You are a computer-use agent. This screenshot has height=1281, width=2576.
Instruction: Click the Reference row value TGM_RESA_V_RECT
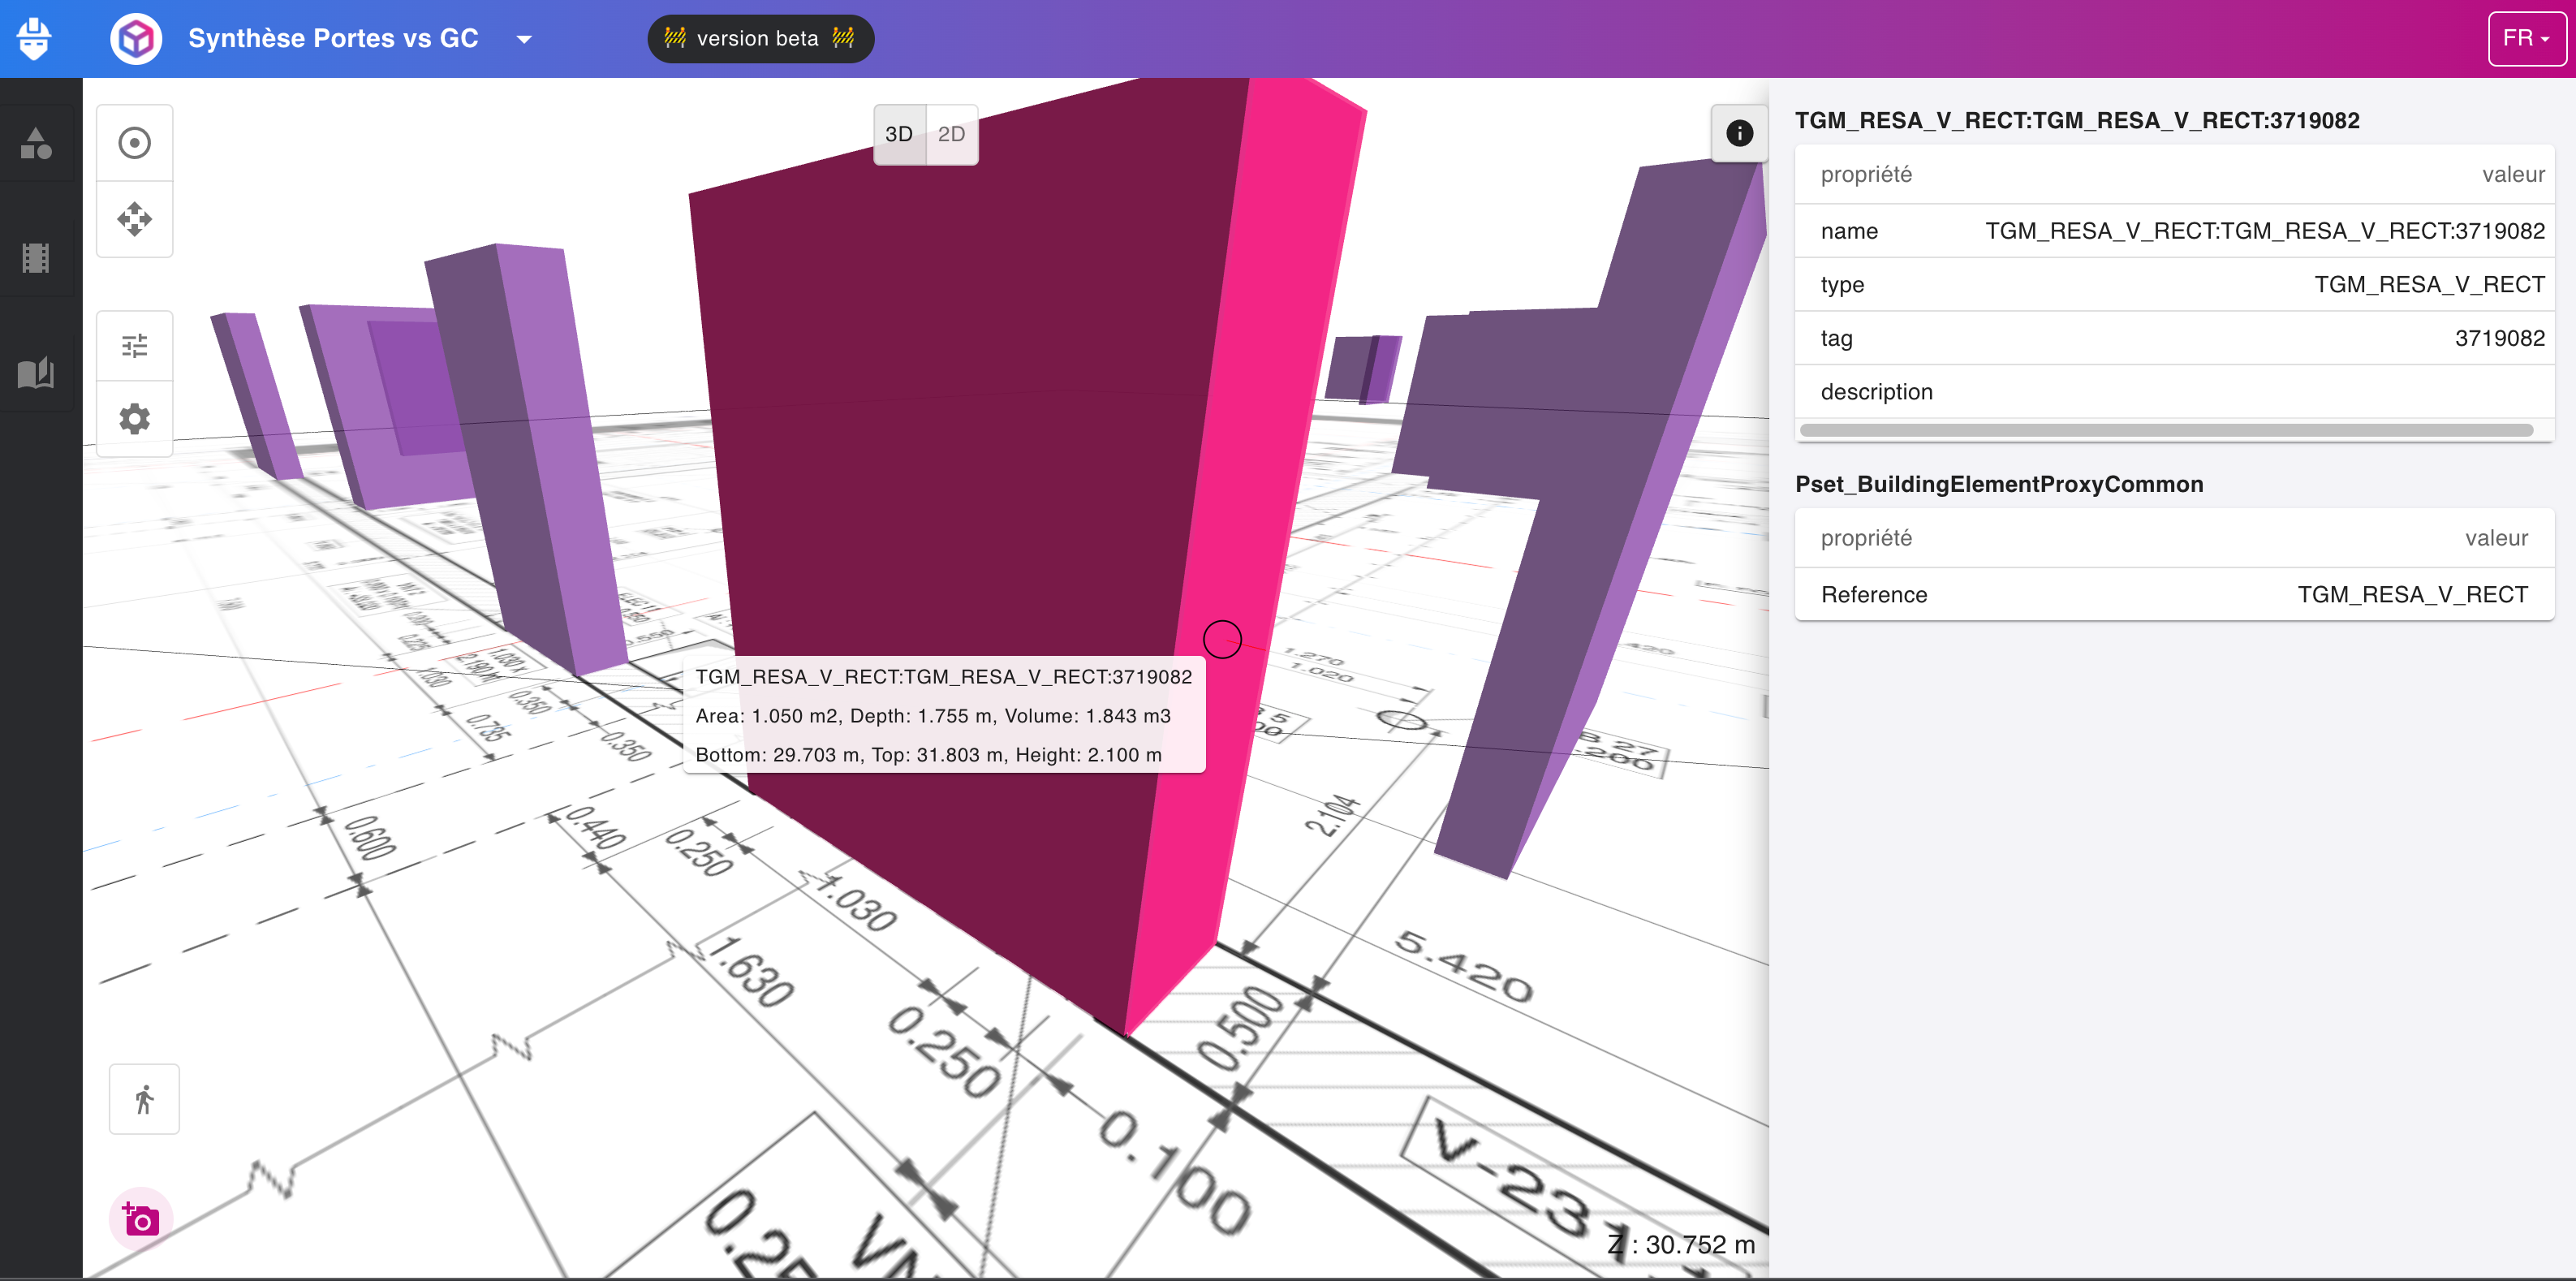2412,595
